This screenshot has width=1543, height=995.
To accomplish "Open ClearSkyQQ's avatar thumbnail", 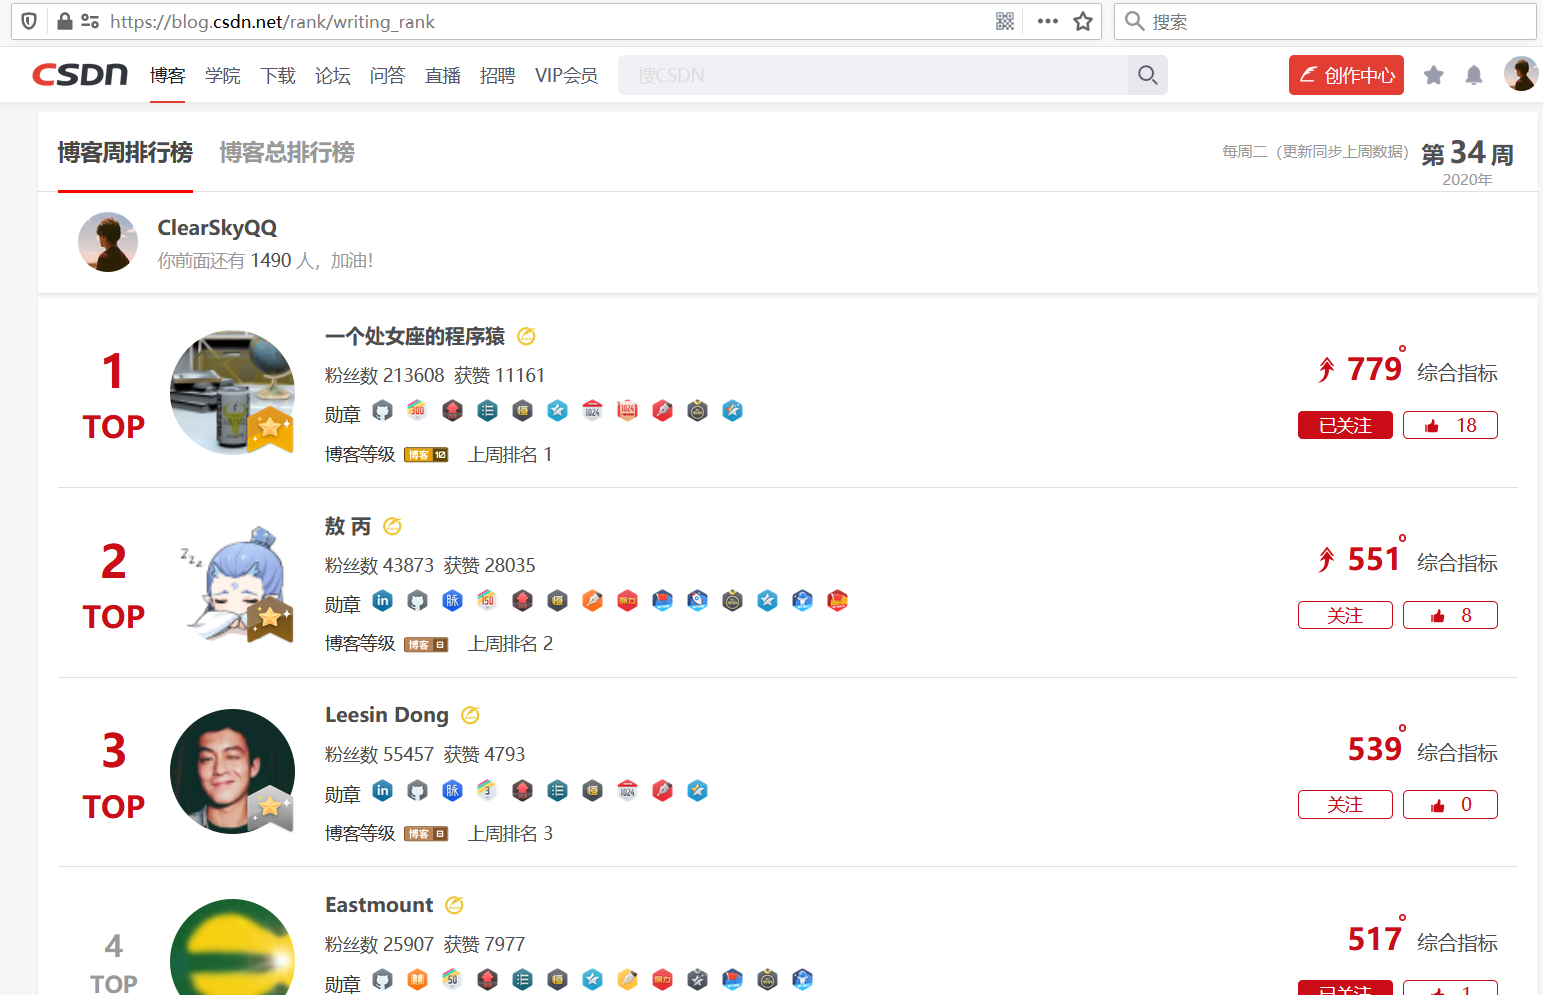I will 108,242.
